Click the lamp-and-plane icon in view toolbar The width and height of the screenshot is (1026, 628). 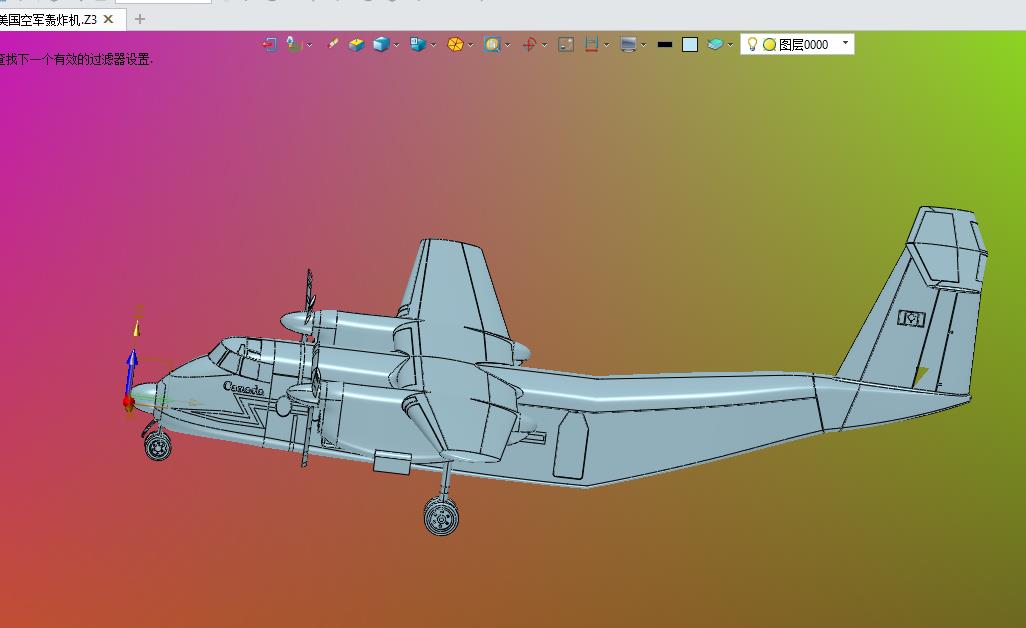[x=294, y=44]
